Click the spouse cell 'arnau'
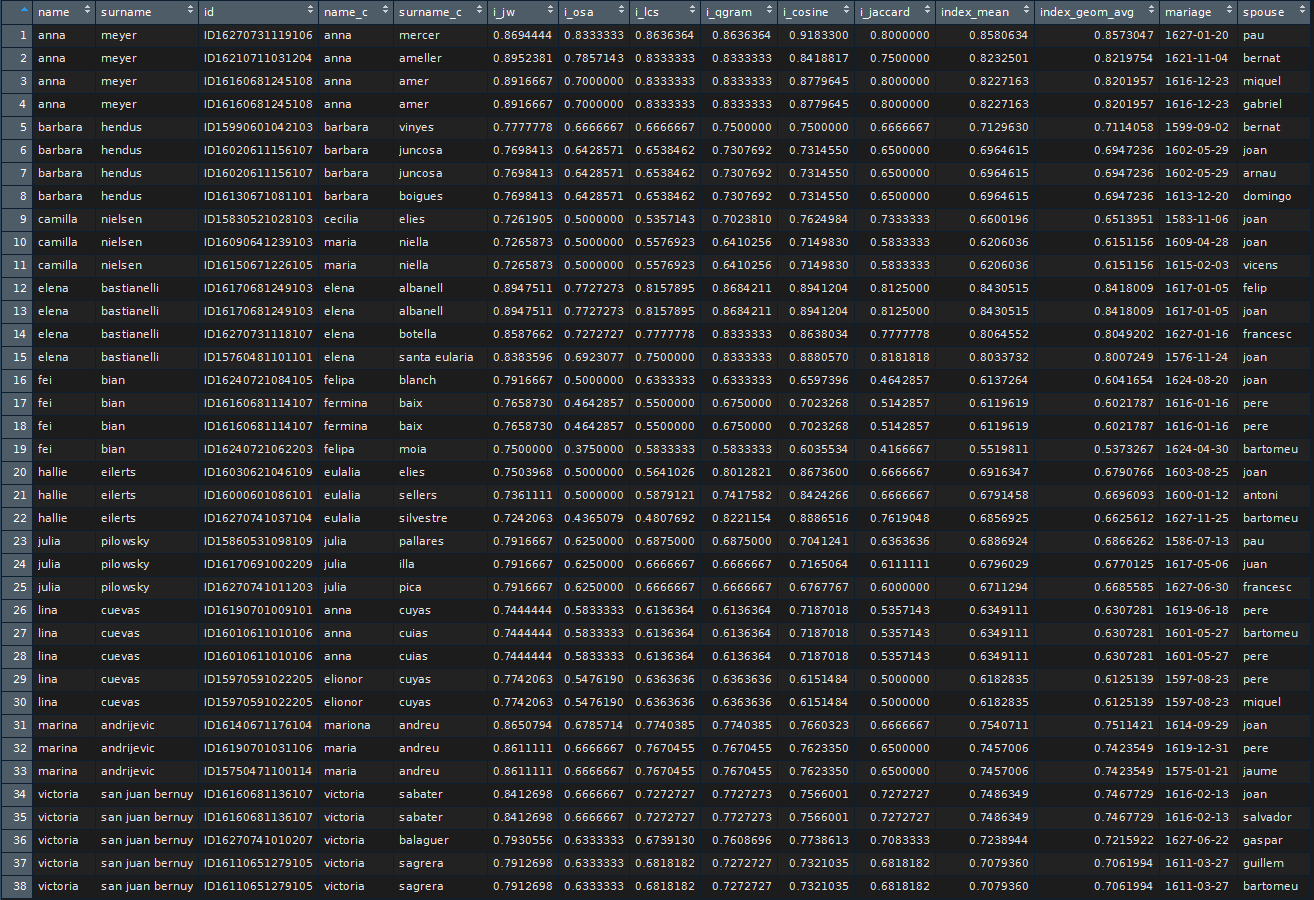Image resolution: width=1314 pixels, height=900 pixels. click(x=1258, y=173)
